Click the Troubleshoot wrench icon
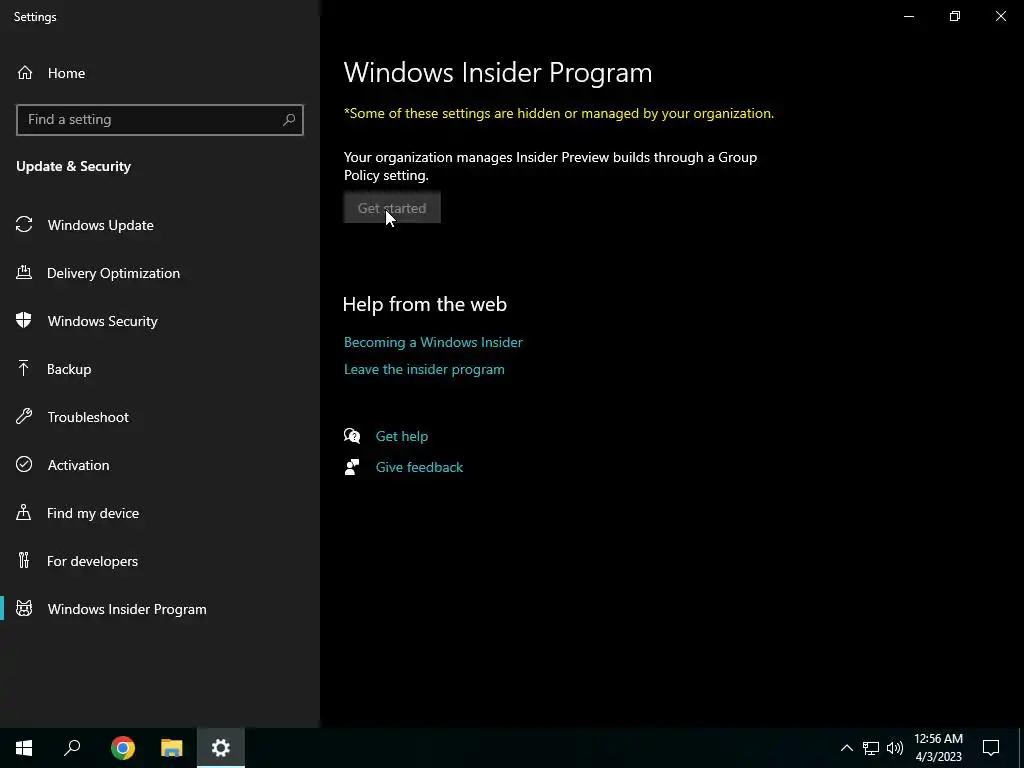Viewport: 1024px width, 768px height. pyautogui.click(x=24, y=417)
